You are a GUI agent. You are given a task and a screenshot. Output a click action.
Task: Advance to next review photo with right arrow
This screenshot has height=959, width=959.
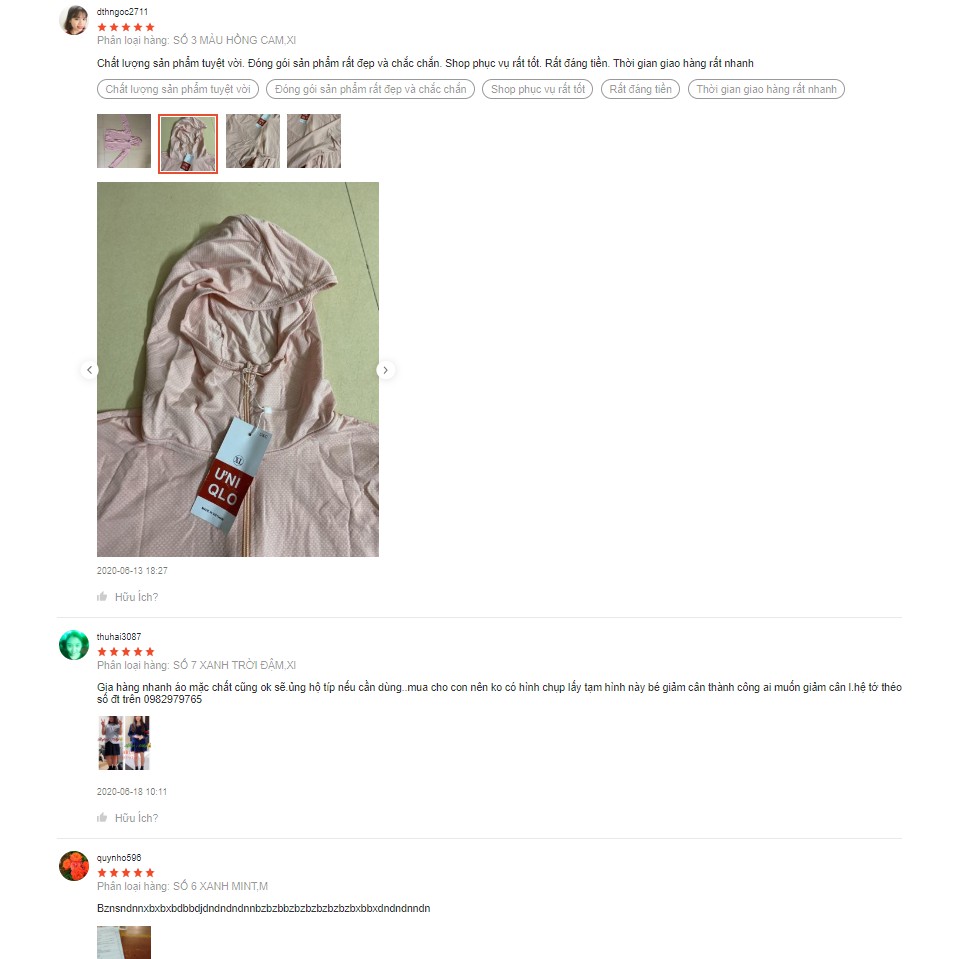tap(385, 370)
